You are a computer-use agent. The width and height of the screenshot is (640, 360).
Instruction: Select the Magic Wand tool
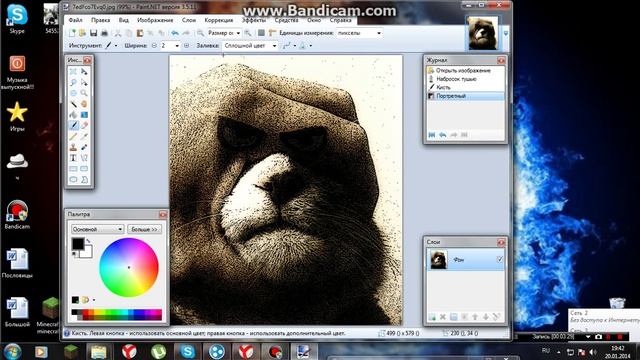(x=73, y=104)
